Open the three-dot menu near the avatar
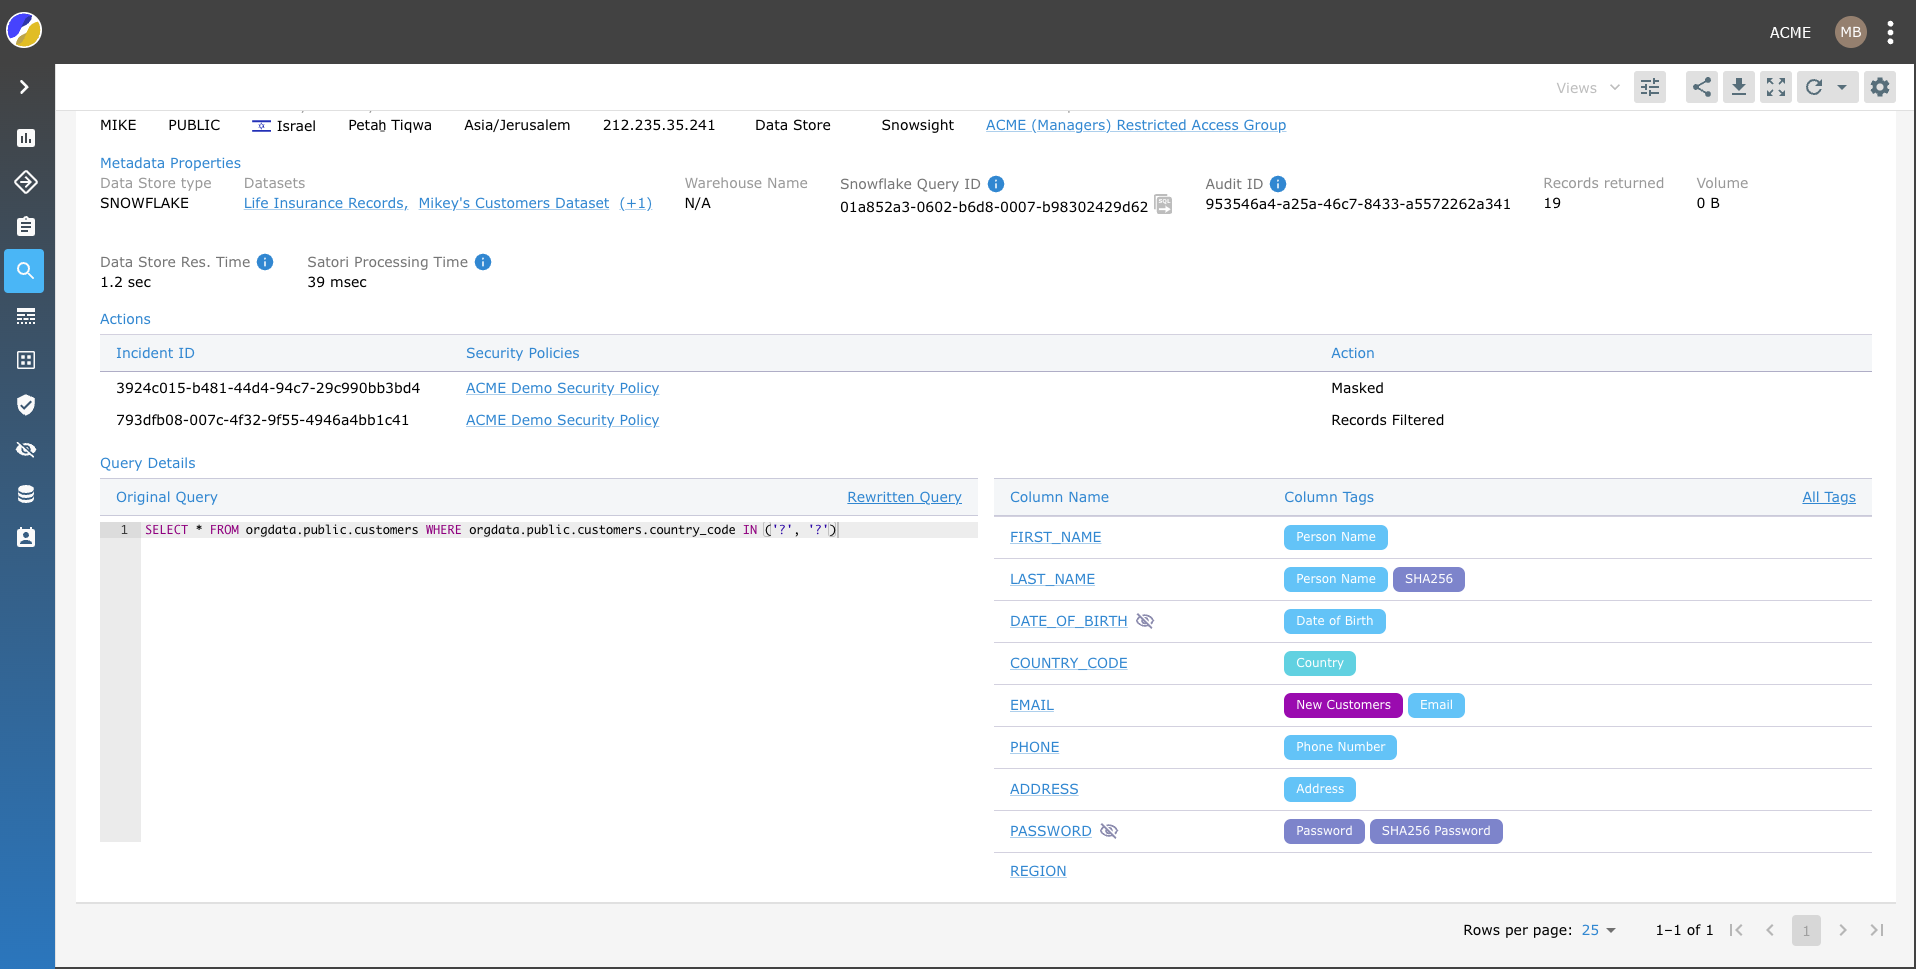The image size is (1916, 969). coord(1889,31)
